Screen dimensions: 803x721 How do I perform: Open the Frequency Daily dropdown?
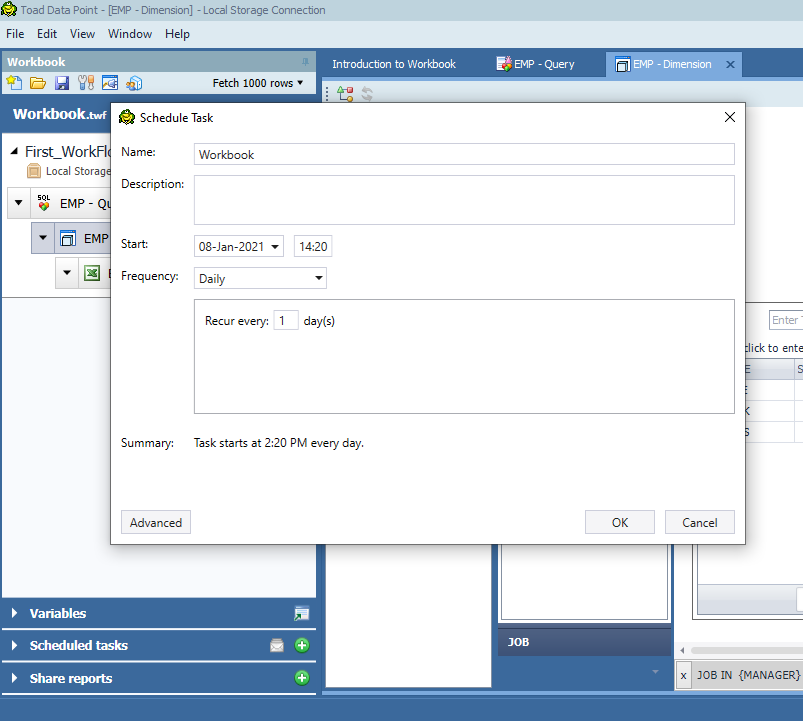pos(319,278)
